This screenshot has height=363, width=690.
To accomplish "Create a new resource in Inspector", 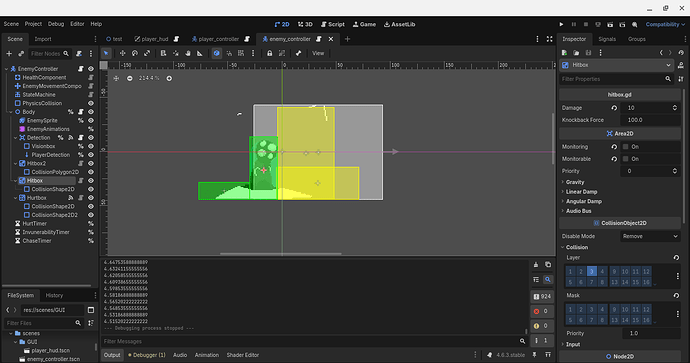I will pos(565,53).
